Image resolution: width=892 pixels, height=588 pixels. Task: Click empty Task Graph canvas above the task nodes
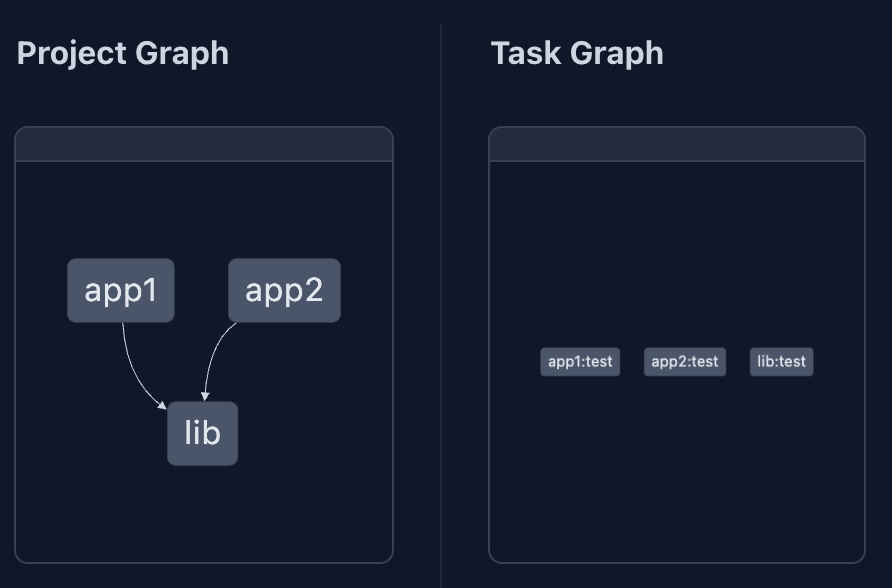pyautogui.click(x=676, y=250)
